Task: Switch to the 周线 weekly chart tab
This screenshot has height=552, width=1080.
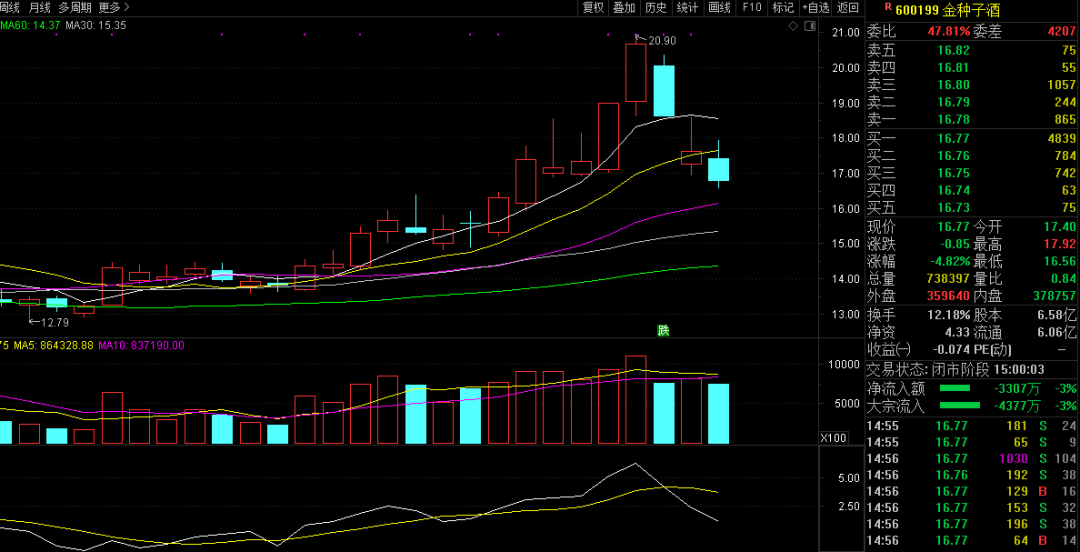Action: 9,7
